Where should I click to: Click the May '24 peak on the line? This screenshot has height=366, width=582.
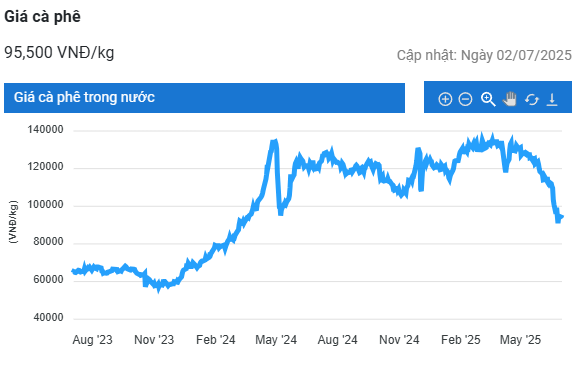coord(274,142)
